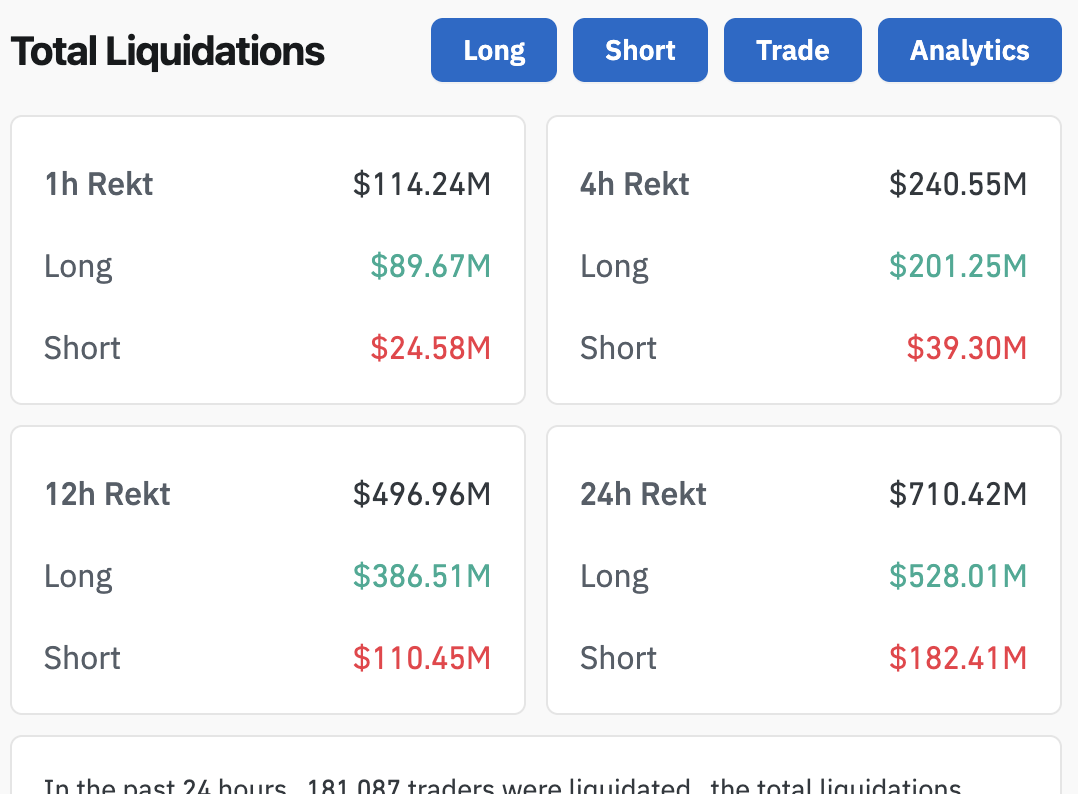Click the red $182.41M short value
This screenshot has height=794, width=1078.
[x=958, y=658]
